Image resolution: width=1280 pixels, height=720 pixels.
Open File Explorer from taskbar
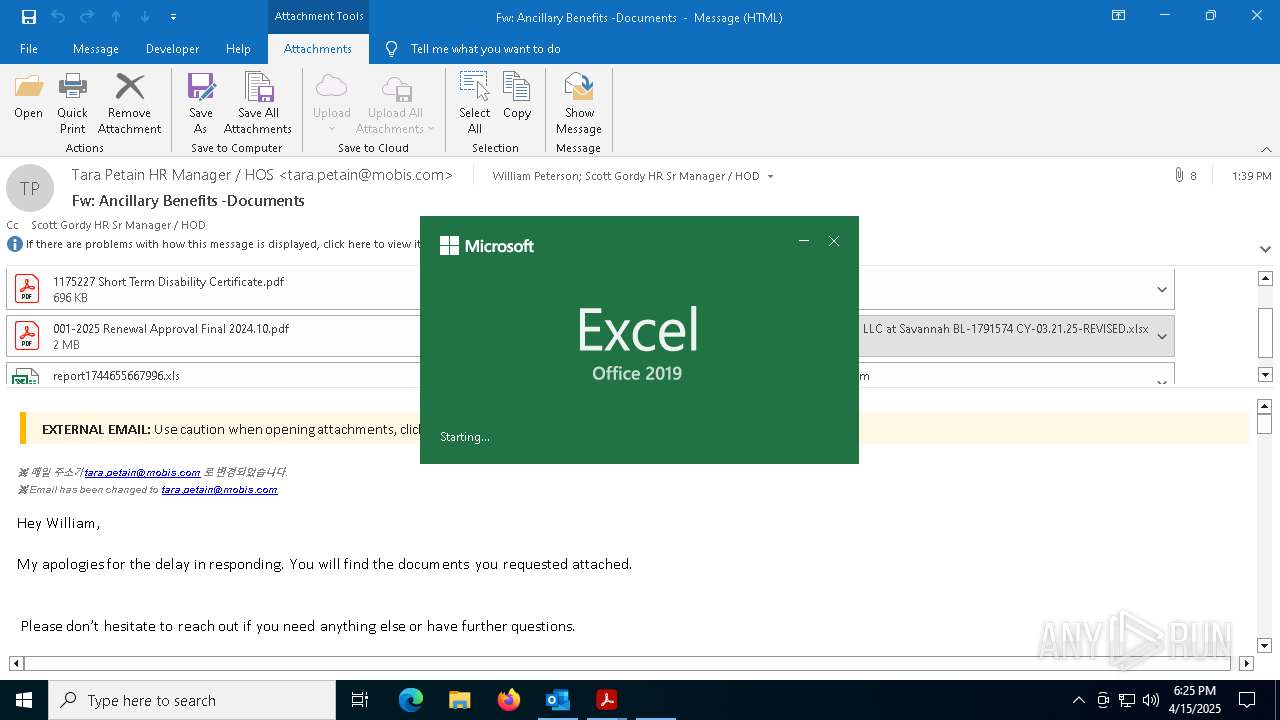459,700
